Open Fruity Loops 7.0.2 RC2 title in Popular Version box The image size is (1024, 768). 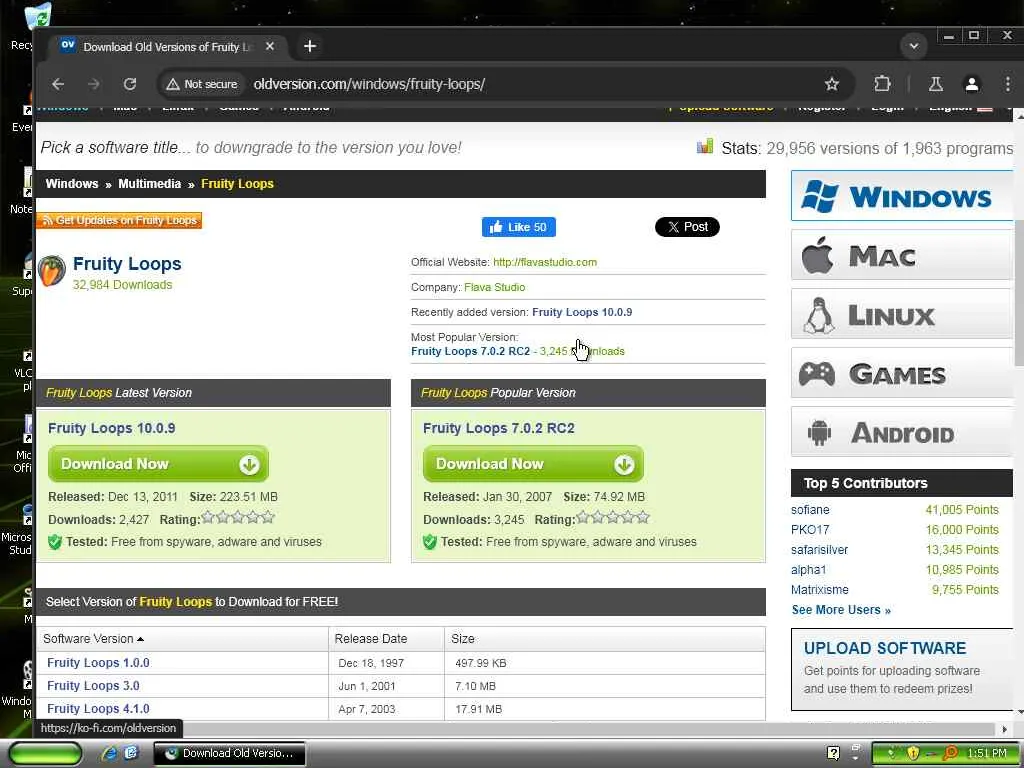tap(498, 428)
